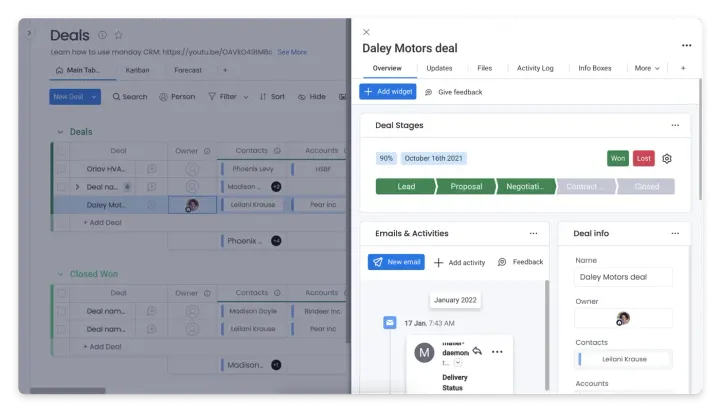Switch to the Forecast view tab

pos(188,70)
